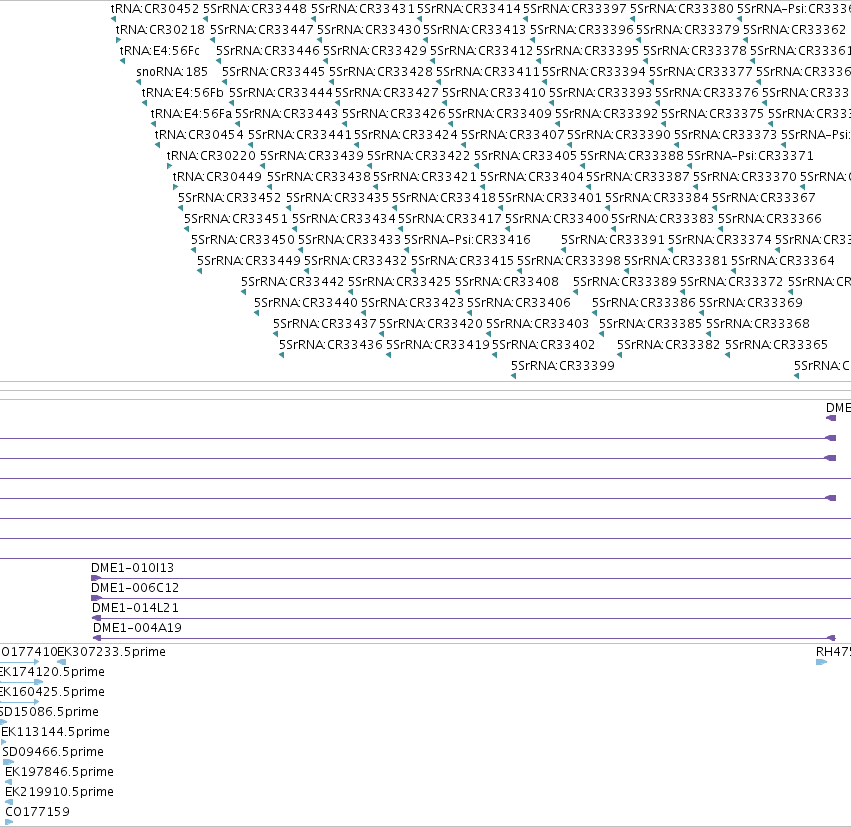Click the tRNA:E4:56Fa feature label
The height and width of the screenshot is (827, 851).
[191, 114]
